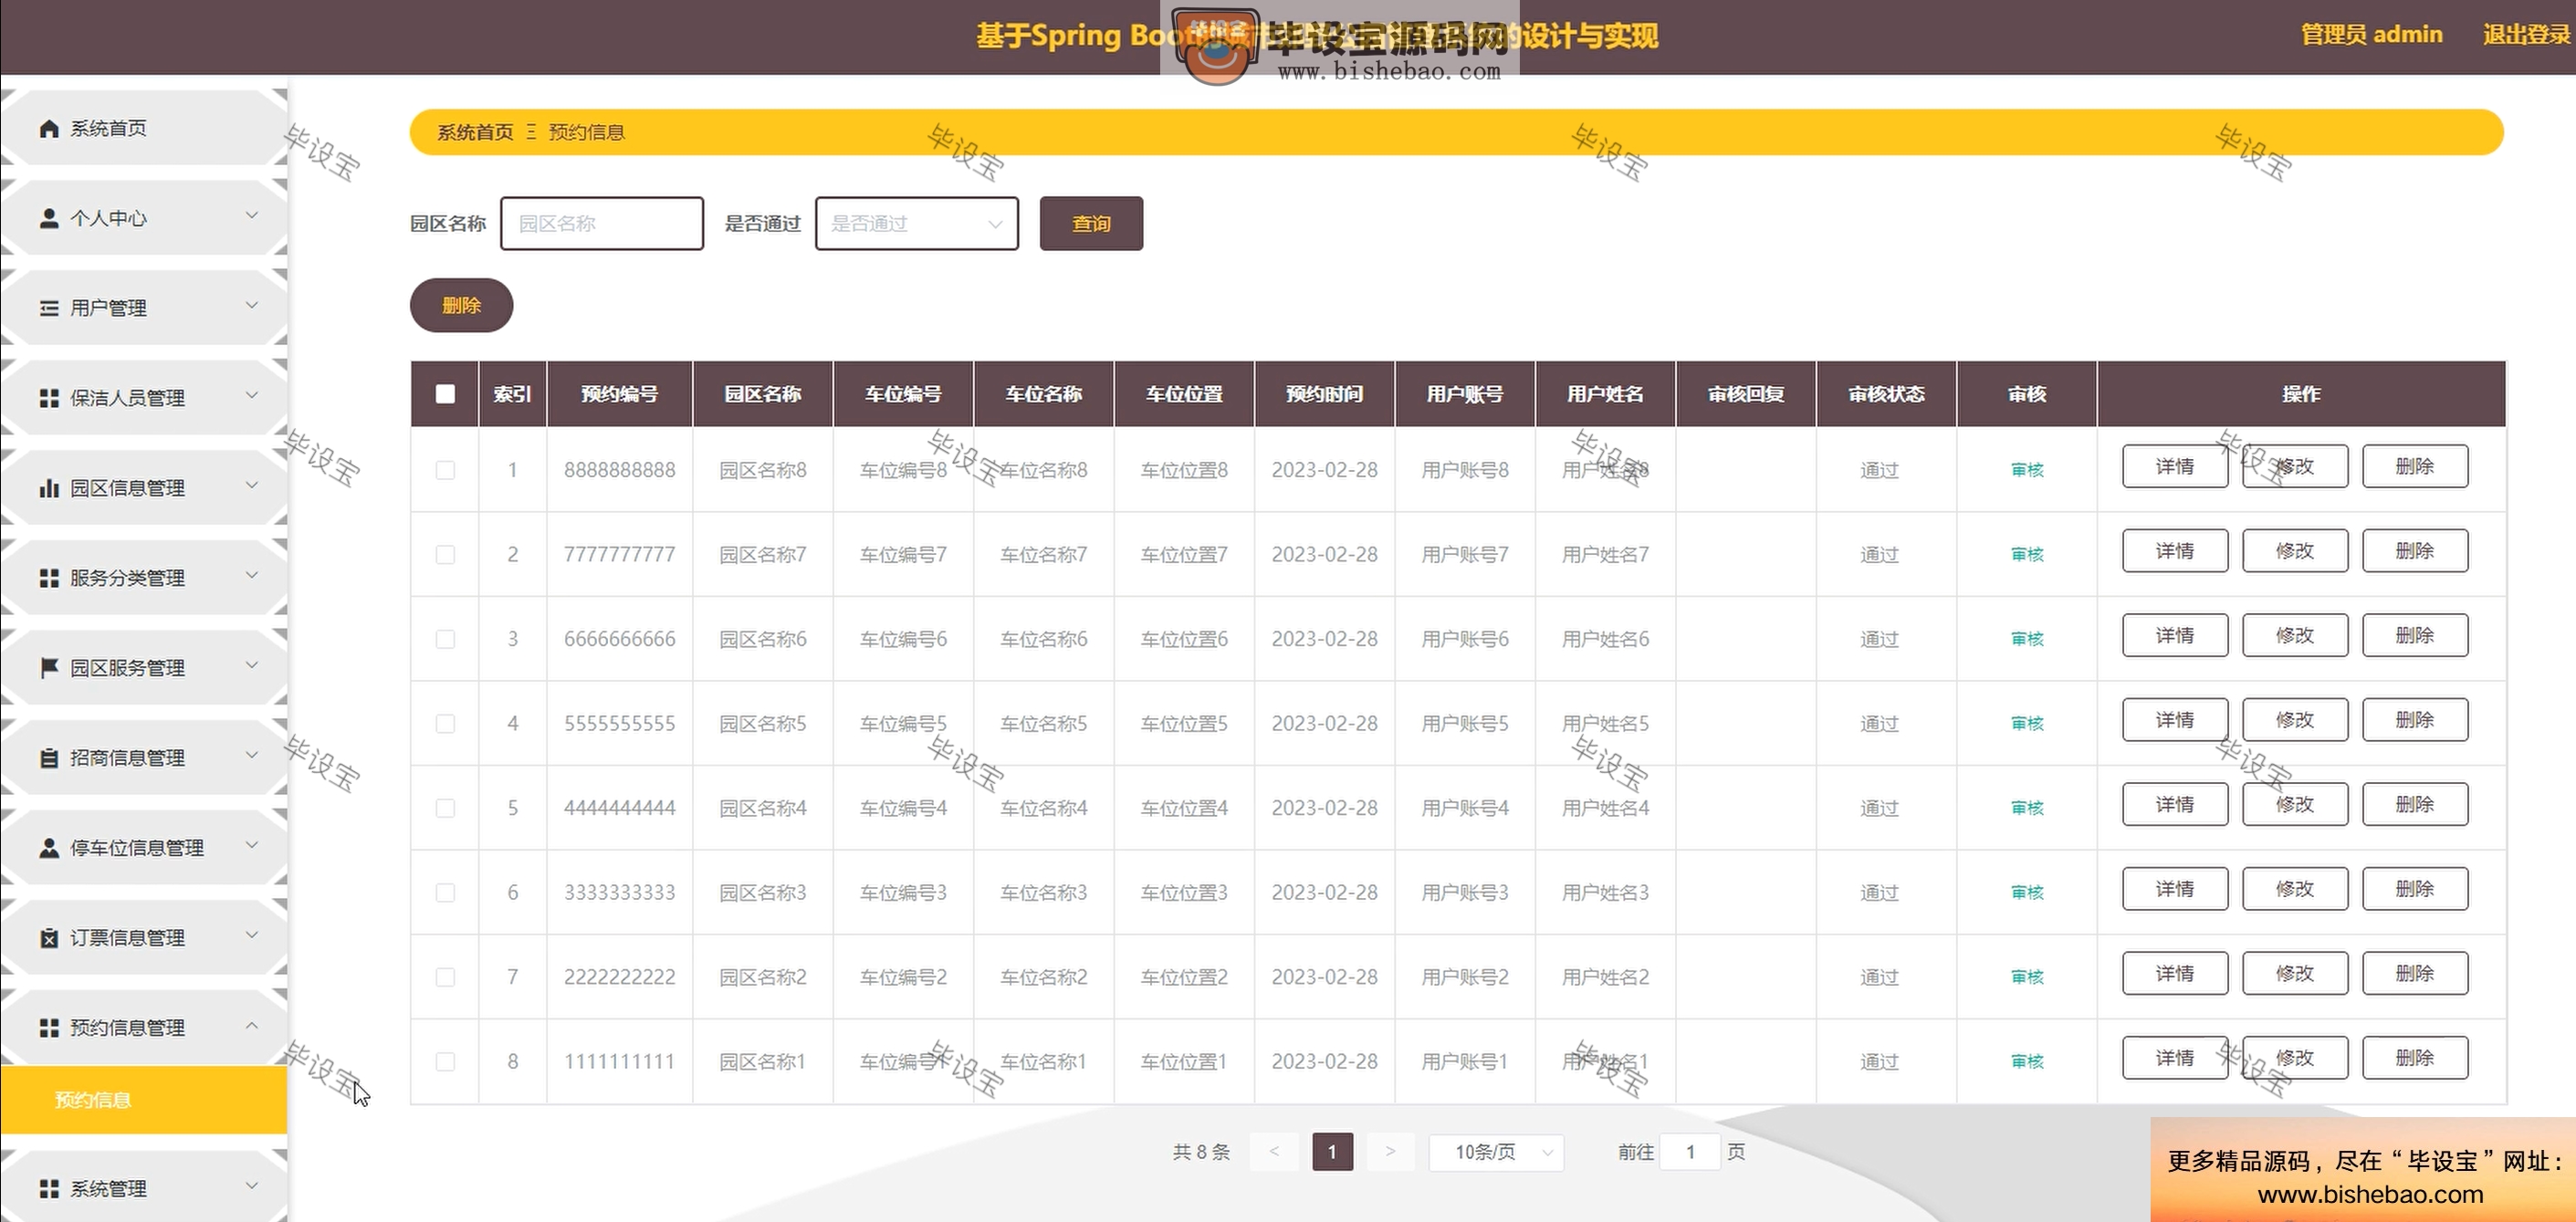Click the 预约时间 column header
Screen dimensions: 2576x1222
(1324, 394)
